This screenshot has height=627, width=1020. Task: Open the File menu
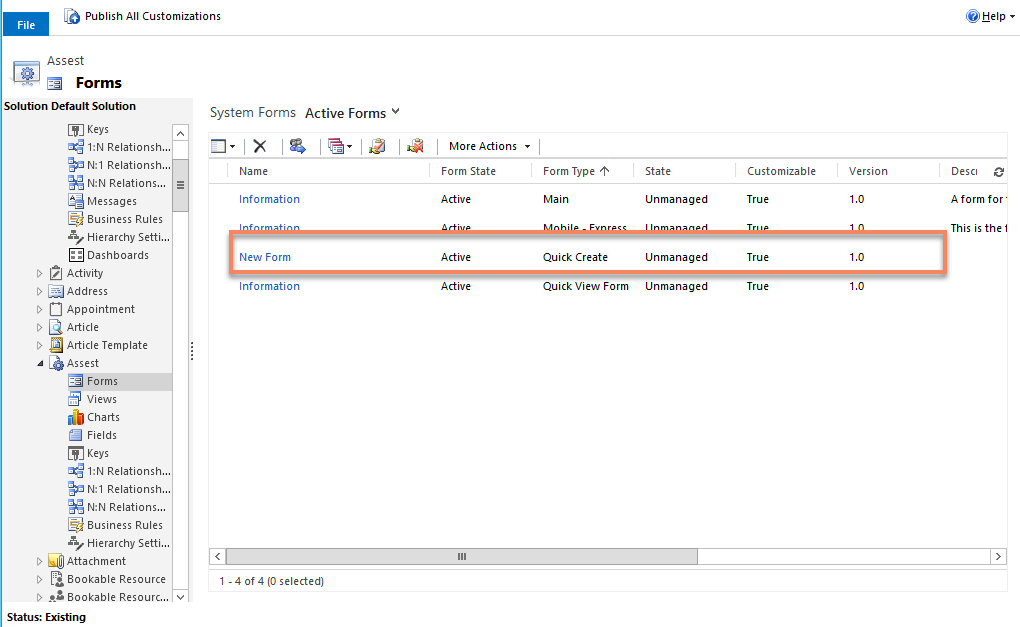point(25,22)
